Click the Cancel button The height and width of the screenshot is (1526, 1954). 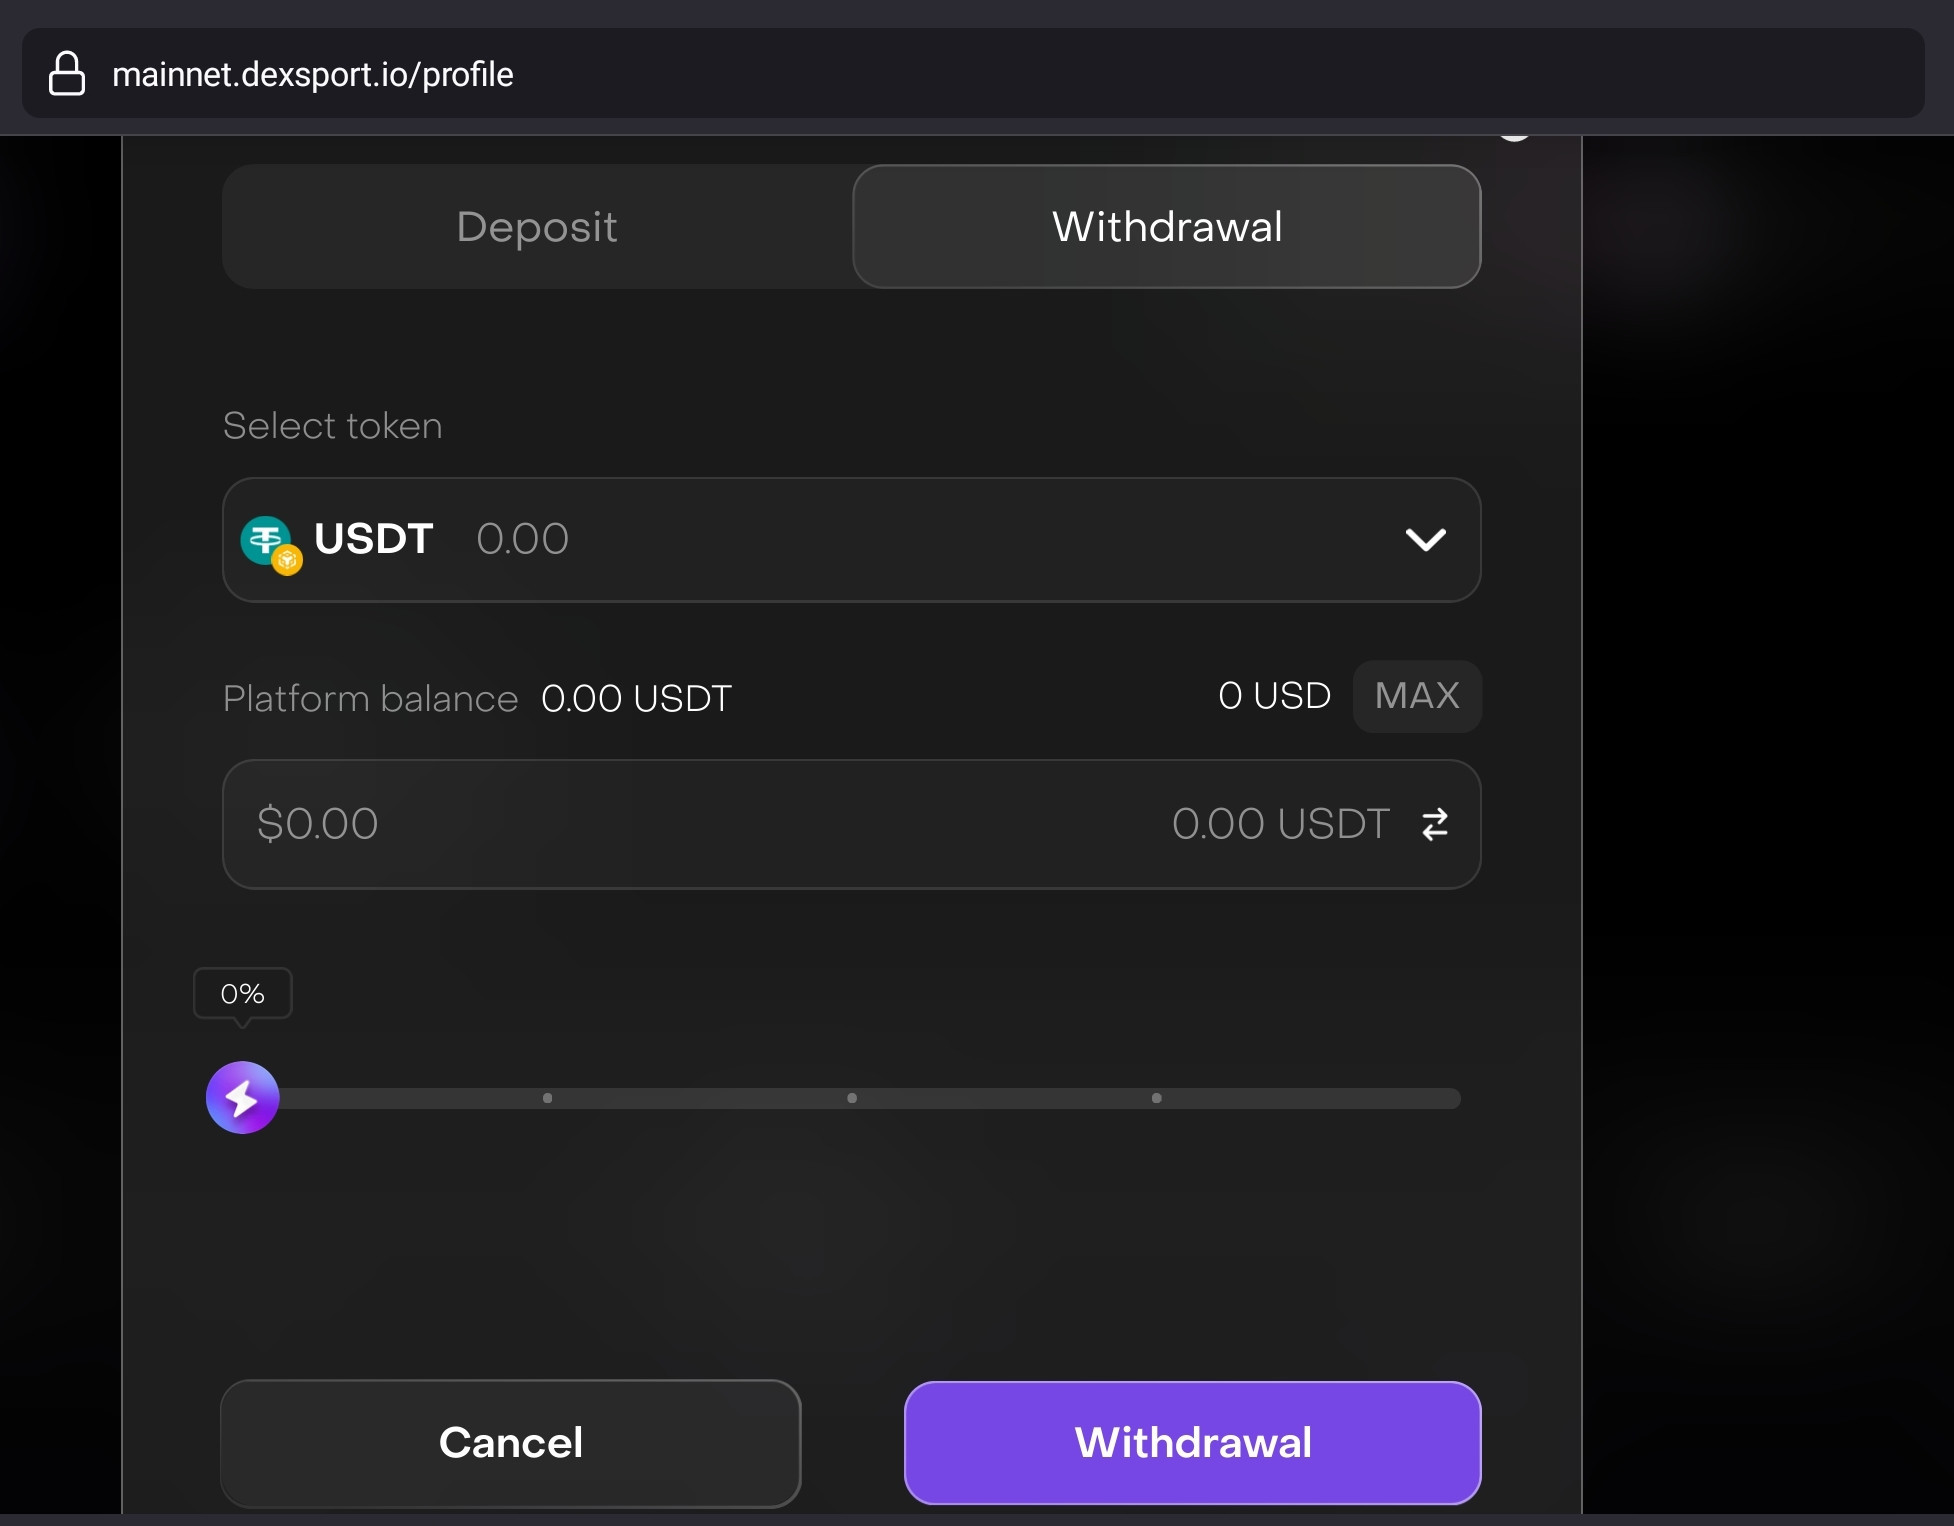(x=511, y=1443)
